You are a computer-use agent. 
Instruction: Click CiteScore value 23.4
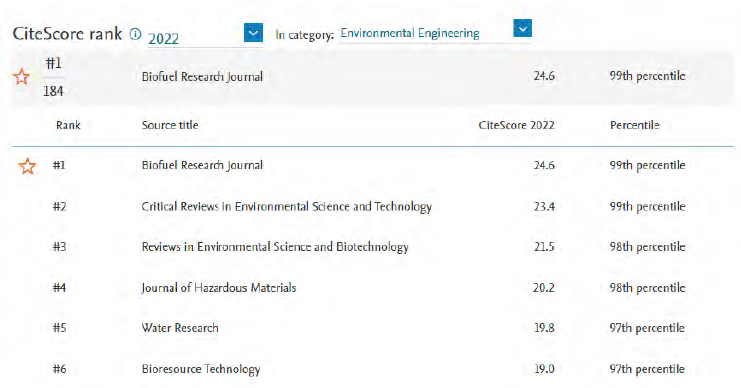544,207
